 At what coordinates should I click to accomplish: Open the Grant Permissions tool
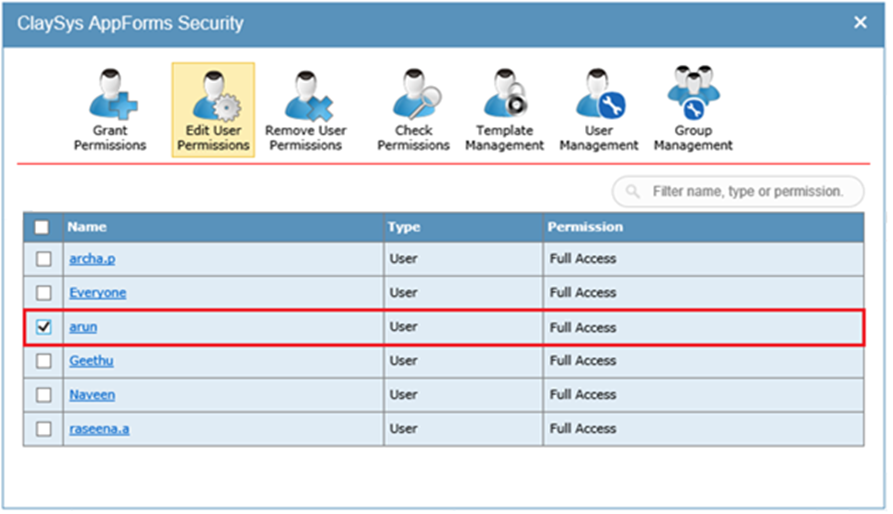click(x=110, y=109)
